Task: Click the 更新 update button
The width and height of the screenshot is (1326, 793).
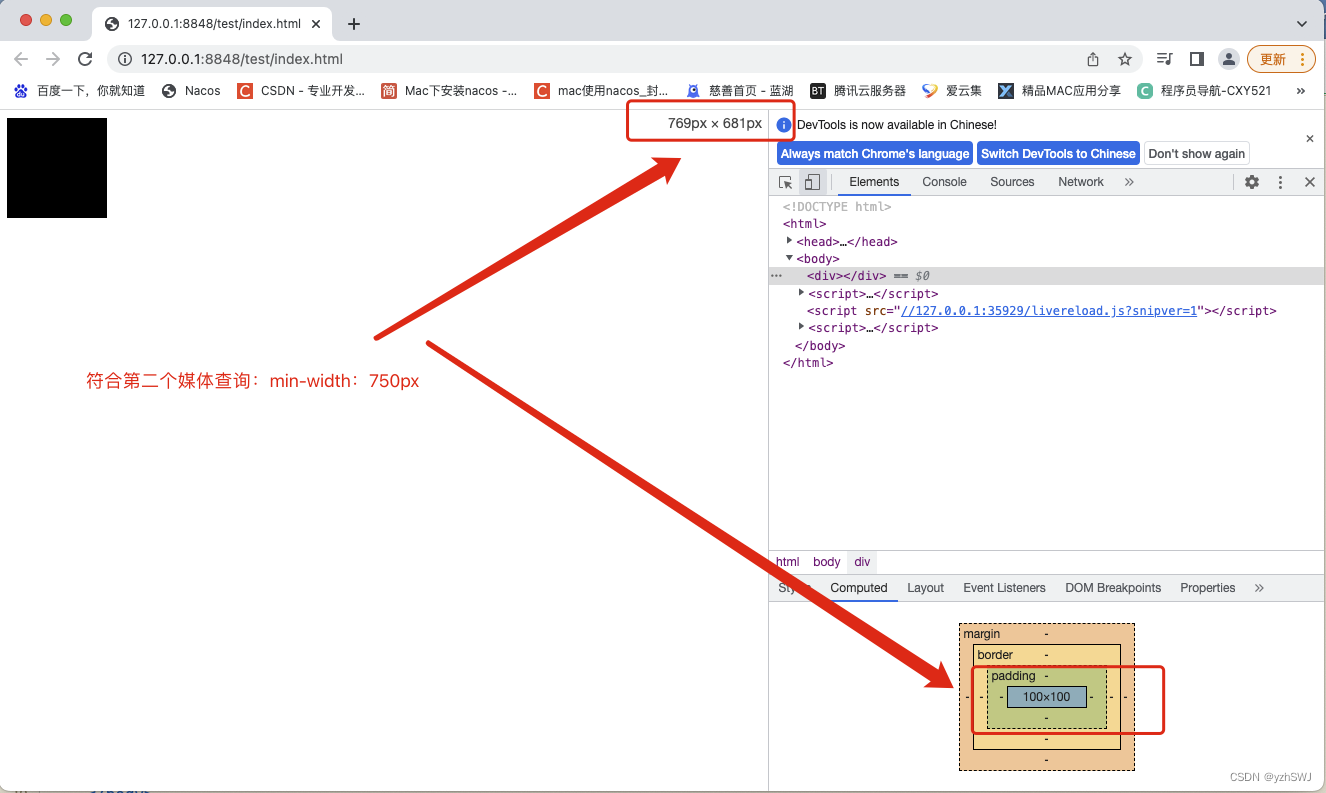Action: [1281, 59]
